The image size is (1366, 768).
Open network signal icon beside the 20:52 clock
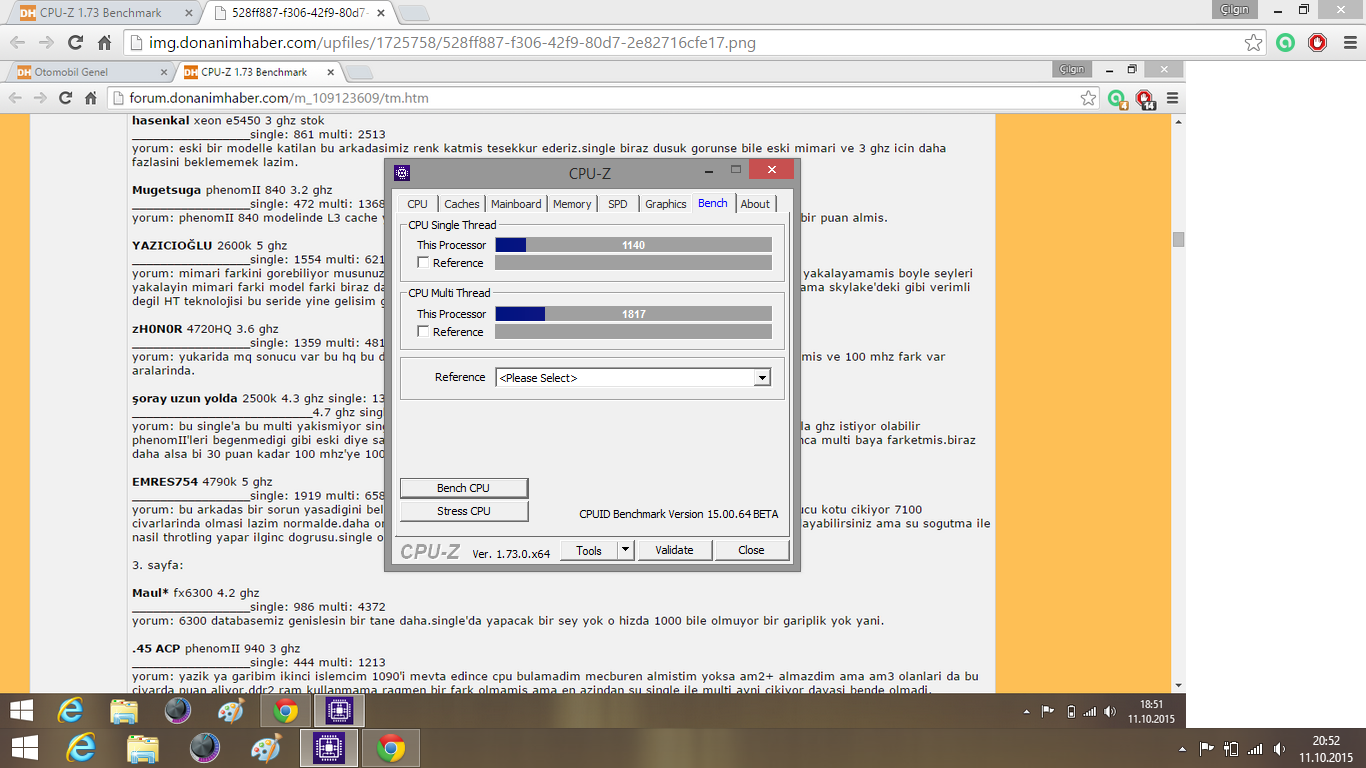(x=1255, y=748)
